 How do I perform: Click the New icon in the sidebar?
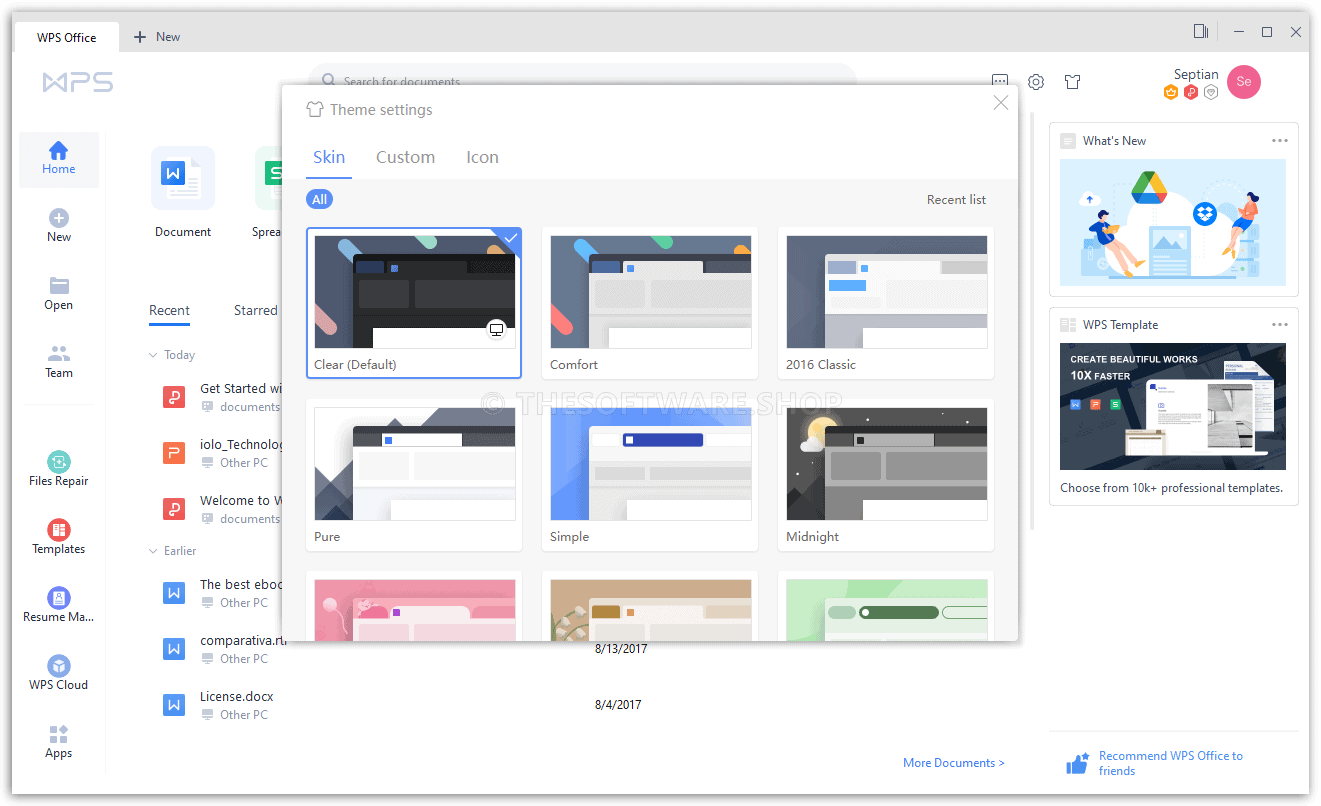pos(59,218)
